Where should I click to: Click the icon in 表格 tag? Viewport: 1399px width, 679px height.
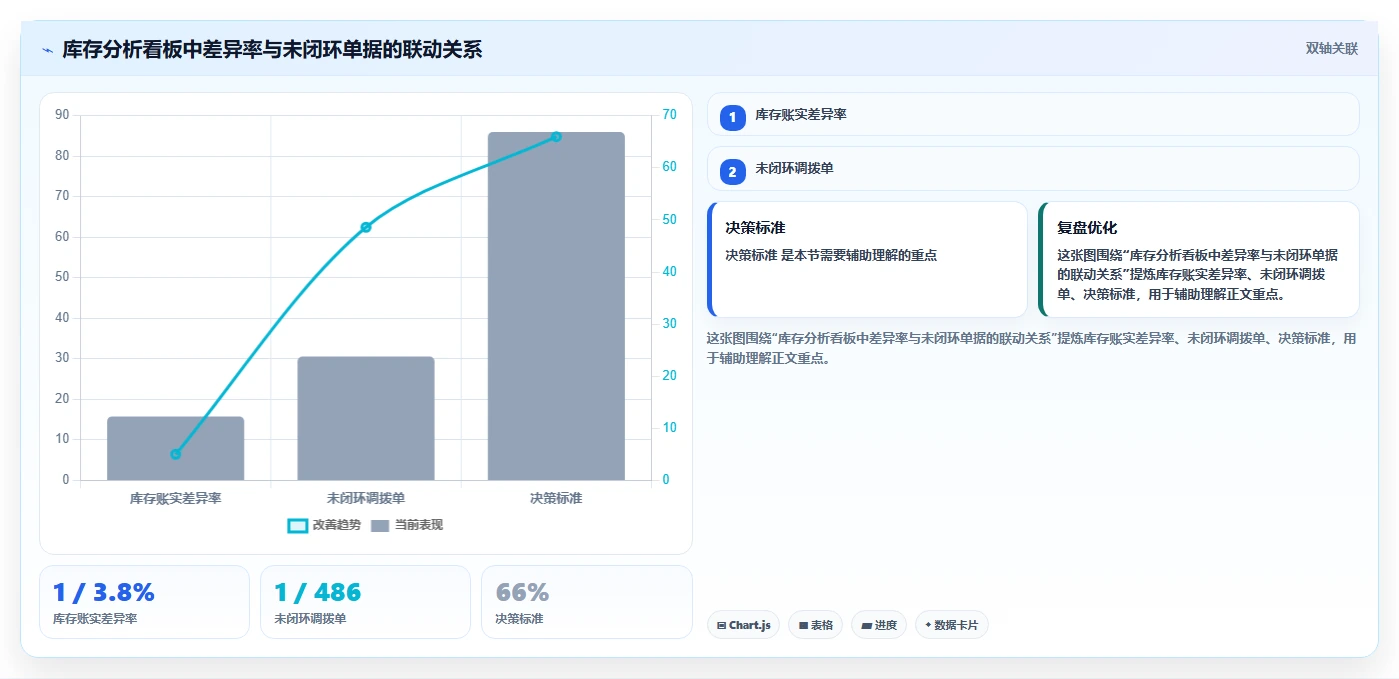[803, 625]
